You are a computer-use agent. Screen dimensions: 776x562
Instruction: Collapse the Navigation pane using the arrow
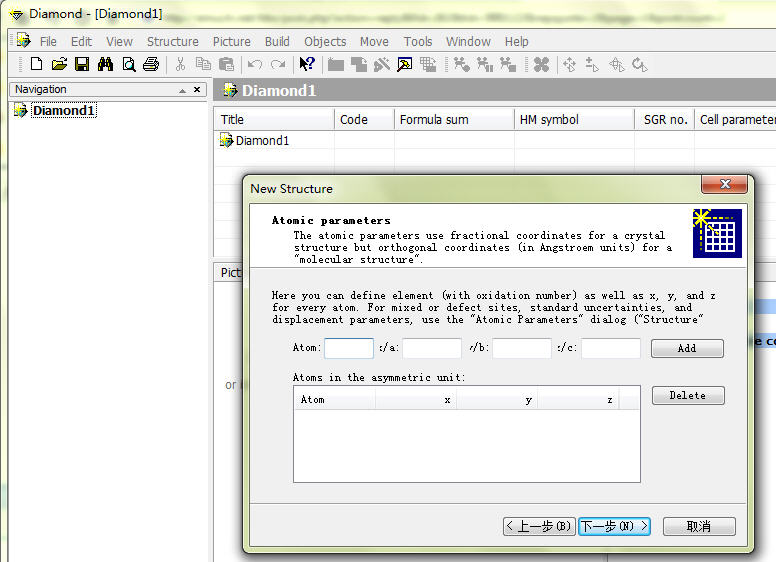pyautogui.click(x=183, y=90)
